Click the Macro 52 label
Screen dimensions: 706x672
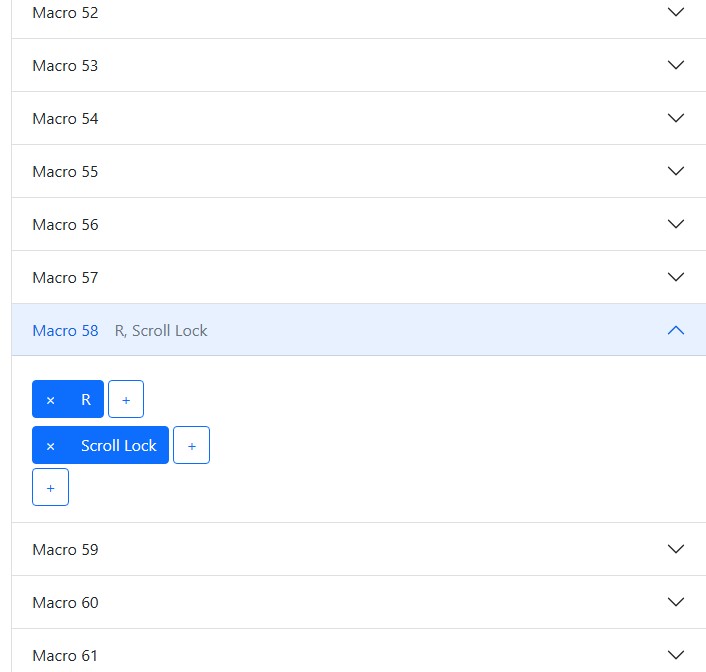point(65,12)
